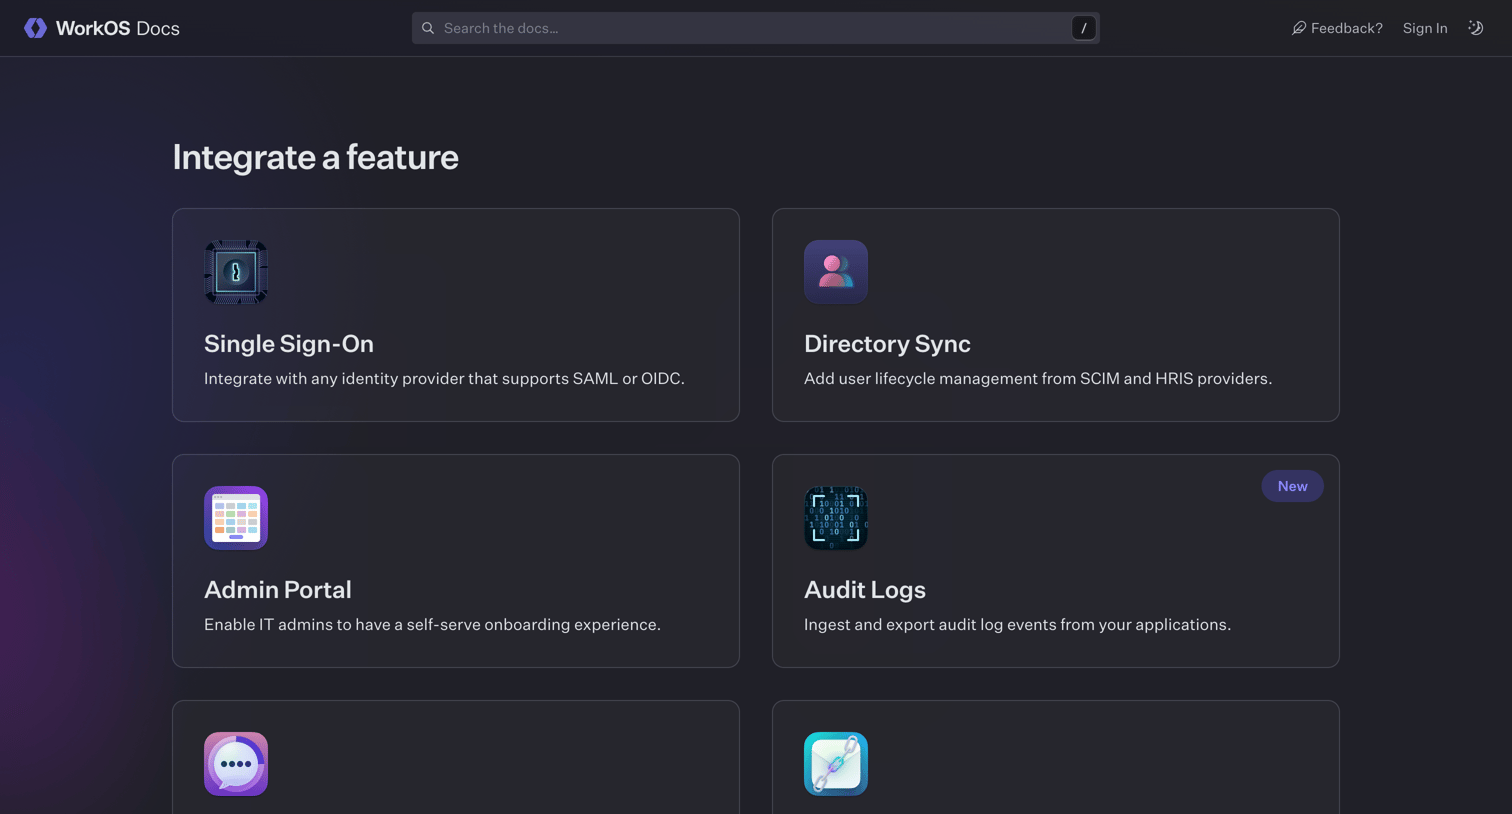Click the Integrate a feature heading

(x=315, y=157)
